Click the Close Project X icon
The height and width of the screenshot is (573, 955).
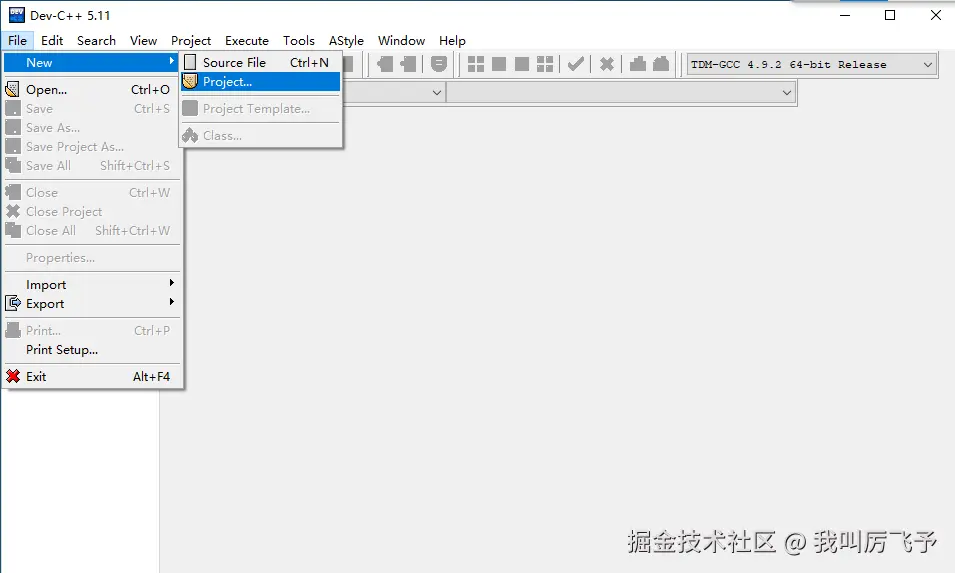13,211
